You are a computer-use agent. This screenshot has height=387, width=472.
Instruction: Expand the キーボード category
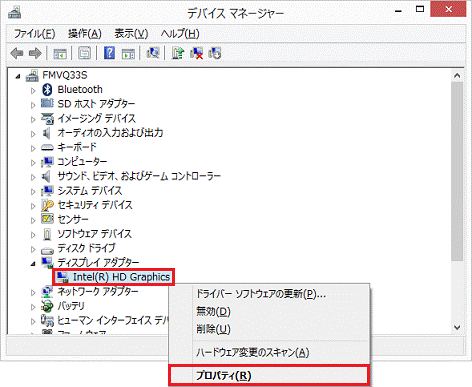[33, 148]
